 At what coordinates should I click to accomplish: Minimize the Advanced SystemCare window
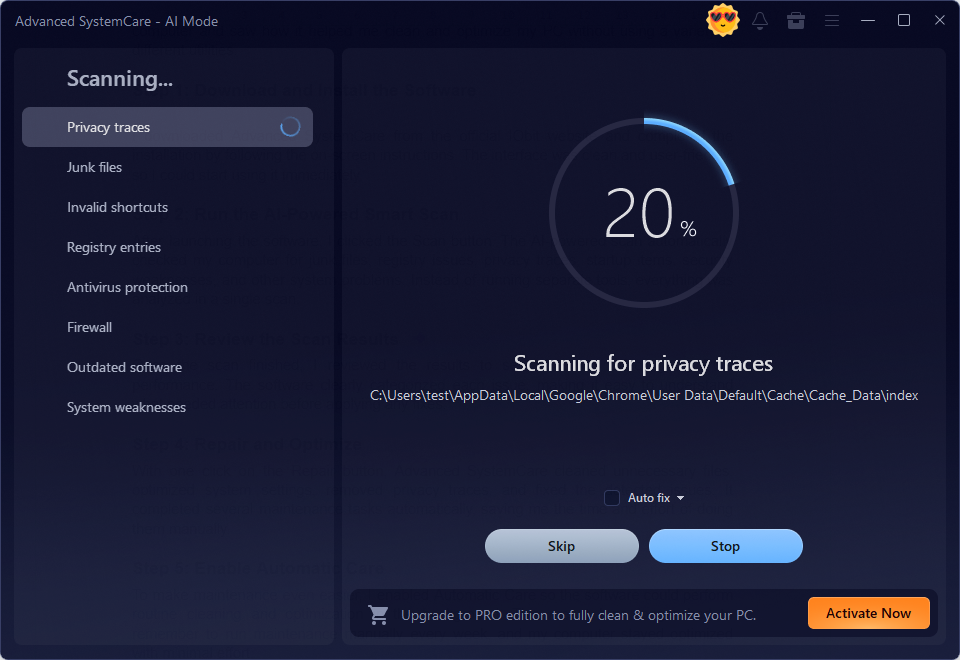[x=868, y=21]
